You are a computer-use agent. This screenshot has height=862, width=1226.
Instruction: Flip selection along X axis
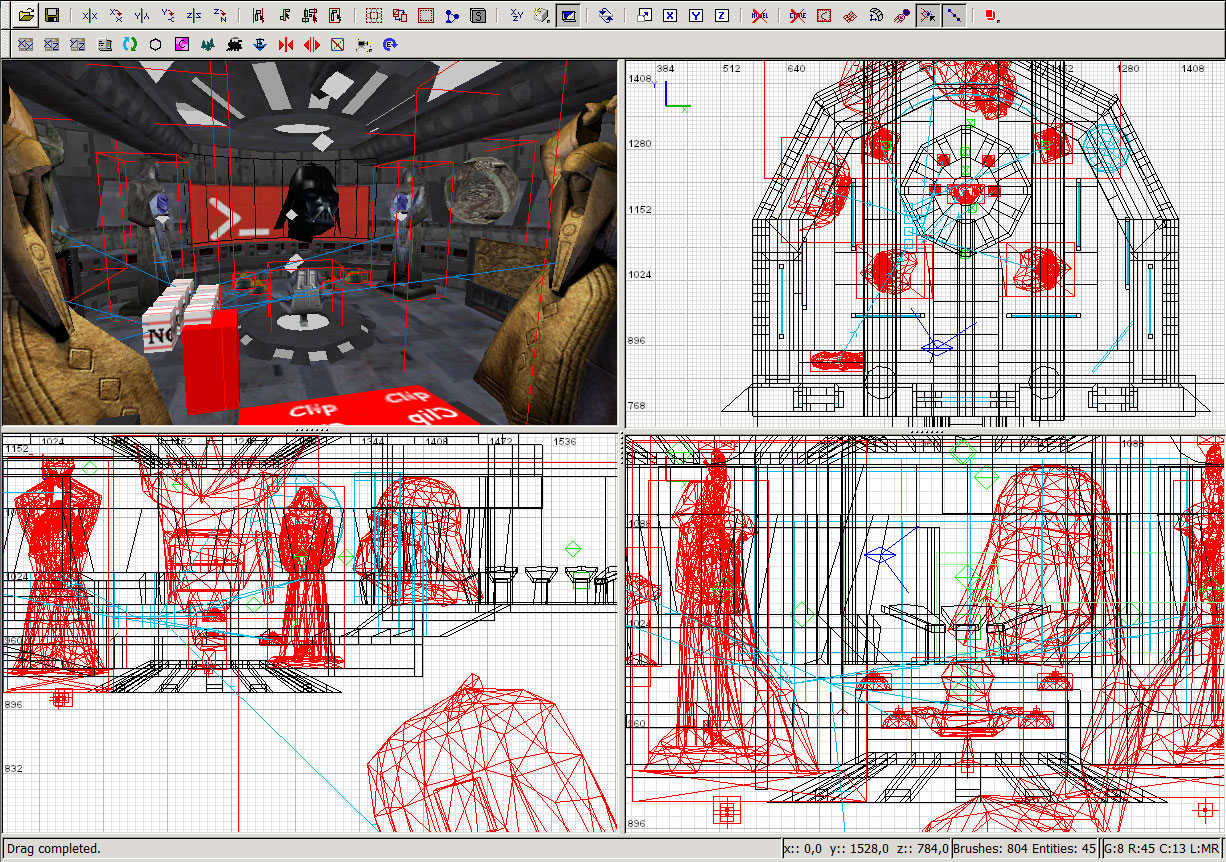coord(90,15)
